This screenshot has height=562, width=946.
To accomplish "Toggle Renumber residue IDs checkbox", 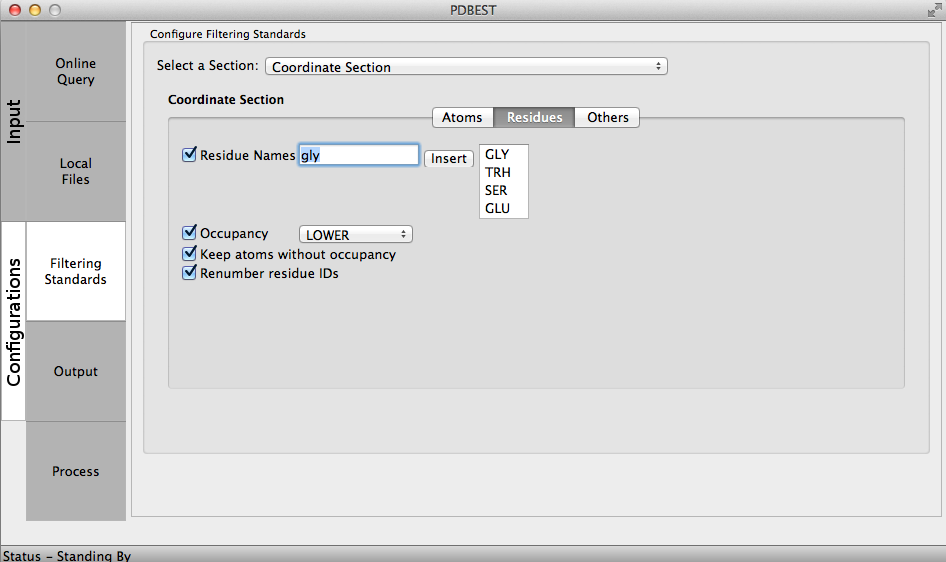I will click(189, 273).
